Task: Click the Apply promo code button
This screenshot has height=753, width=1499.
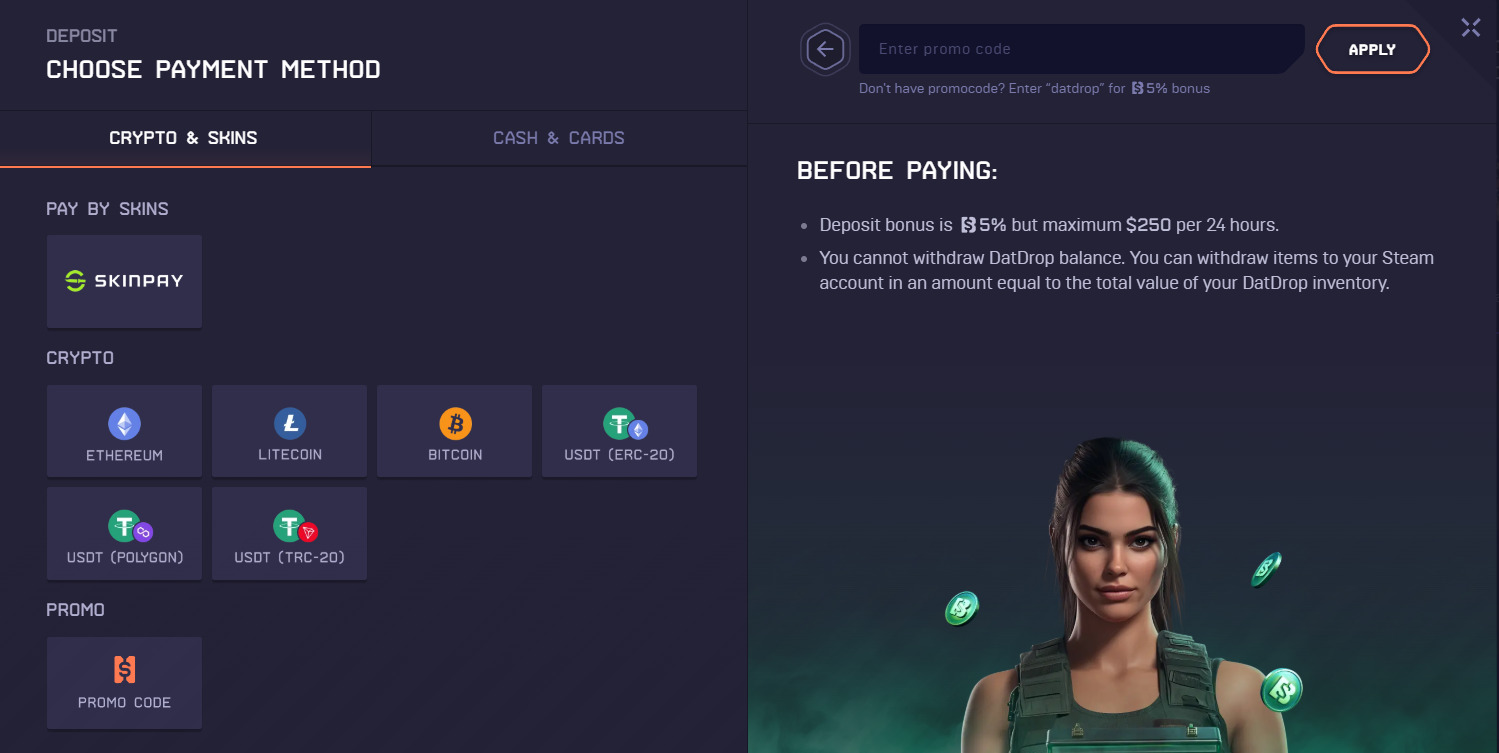Action: (x=1372, y=49)
